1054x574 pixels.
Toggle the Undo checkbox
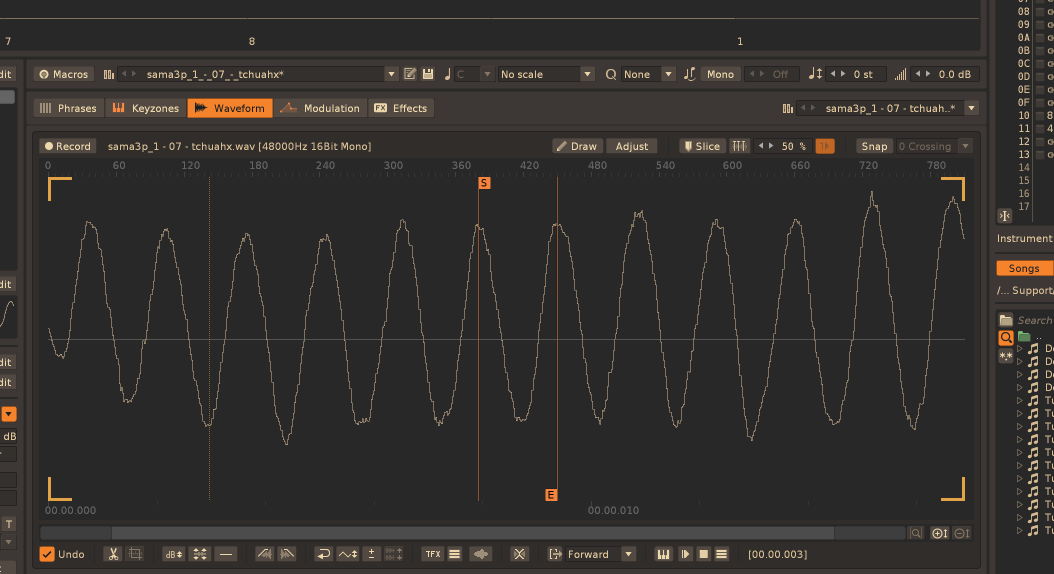point(47,554)
